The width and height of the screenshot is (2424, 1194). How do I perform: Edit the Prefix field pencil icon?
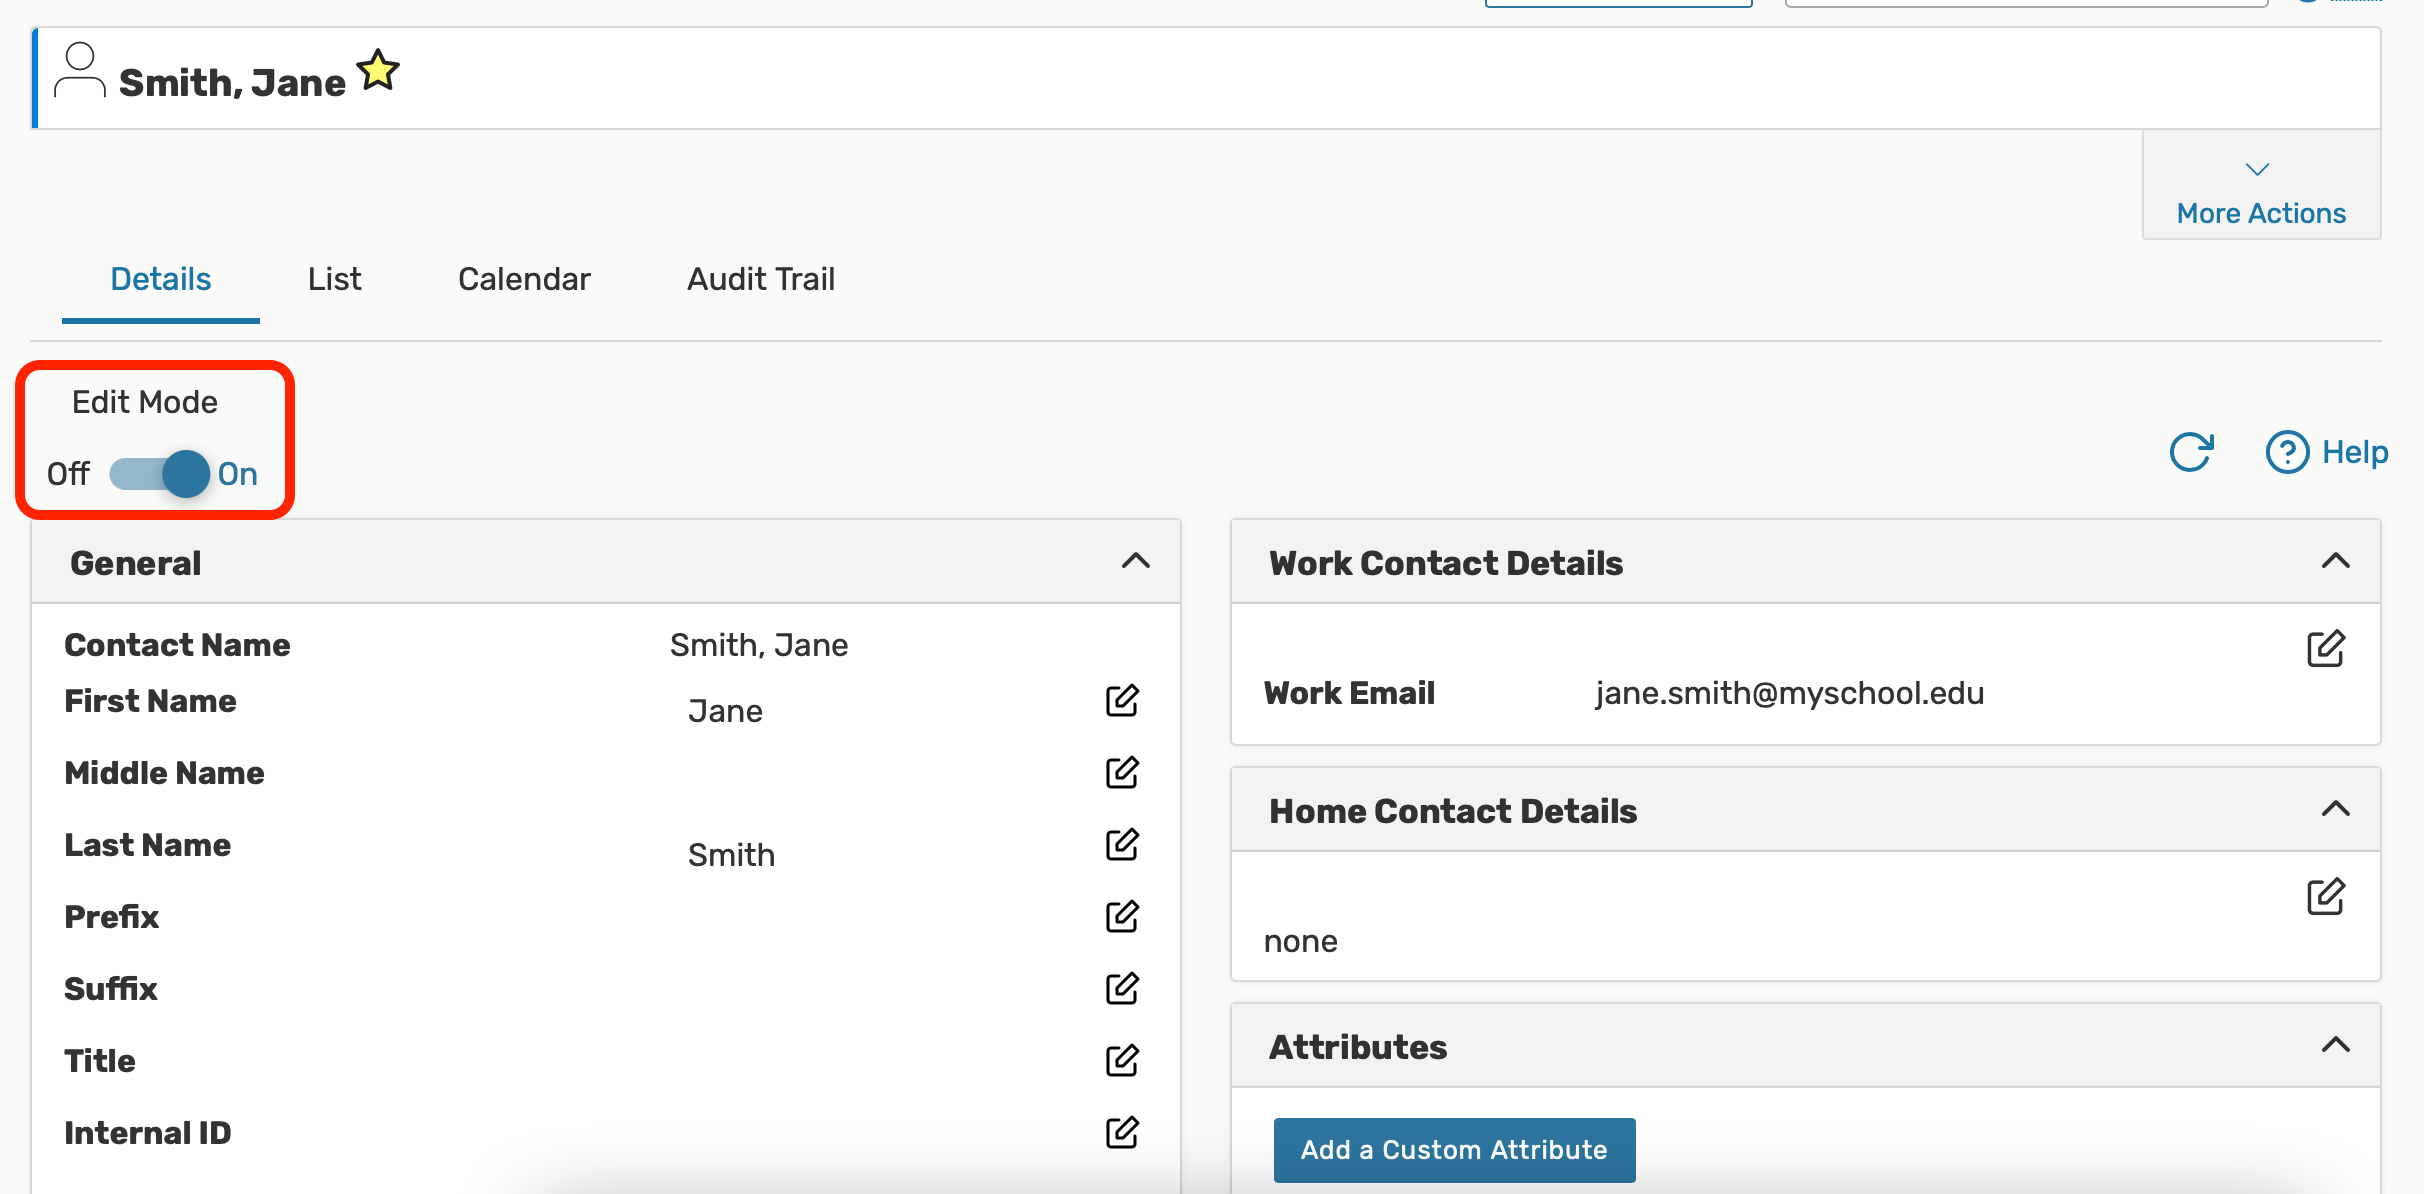point(1122,917)
